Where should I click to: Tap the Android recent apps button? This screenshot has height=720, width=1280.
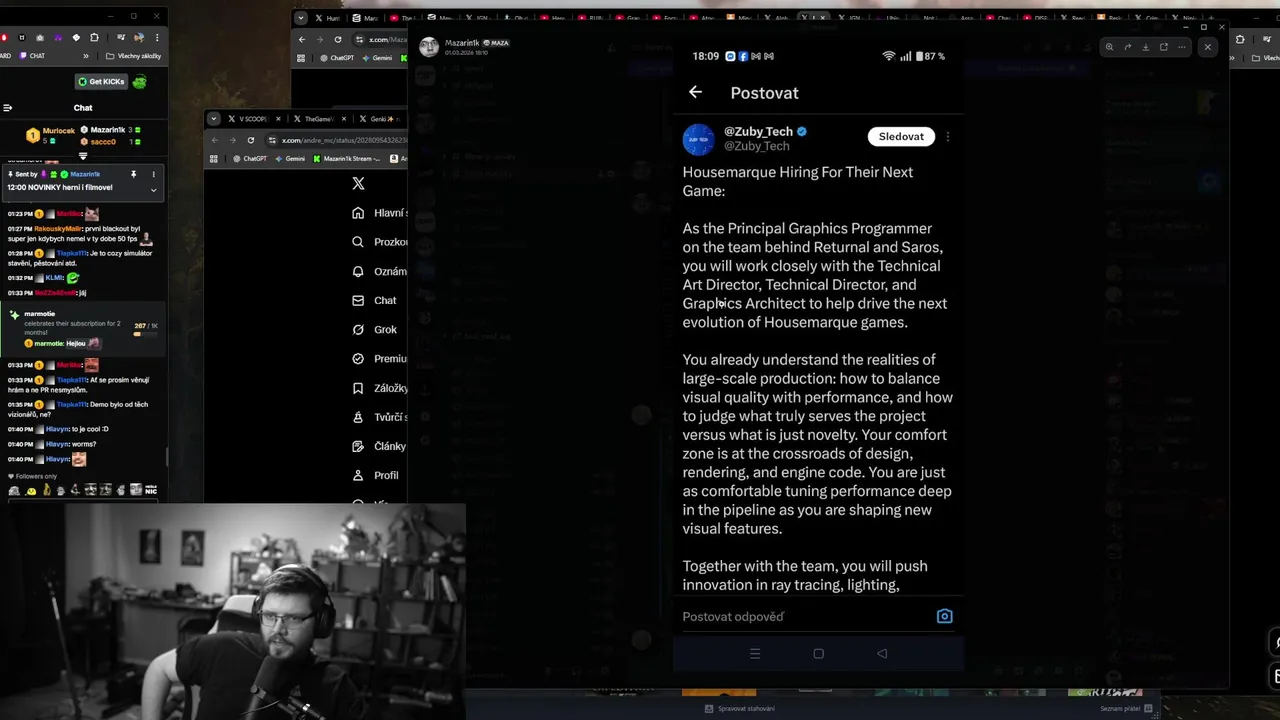pyautogui.click(x=755, y=653)
